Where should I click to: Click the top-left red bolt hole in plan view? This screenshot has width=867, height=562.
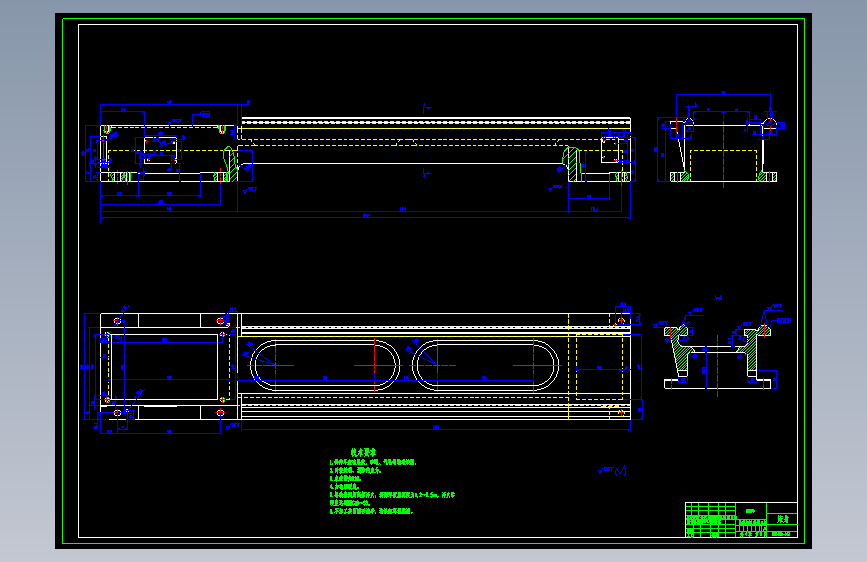click(x=117, y=321)
